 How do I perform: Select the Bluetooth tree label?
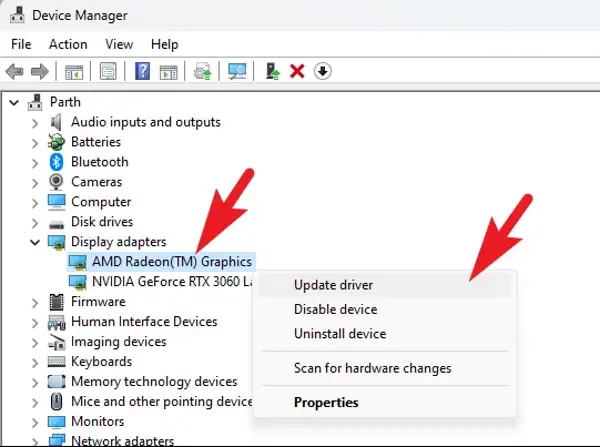click(x=99, y=162)
